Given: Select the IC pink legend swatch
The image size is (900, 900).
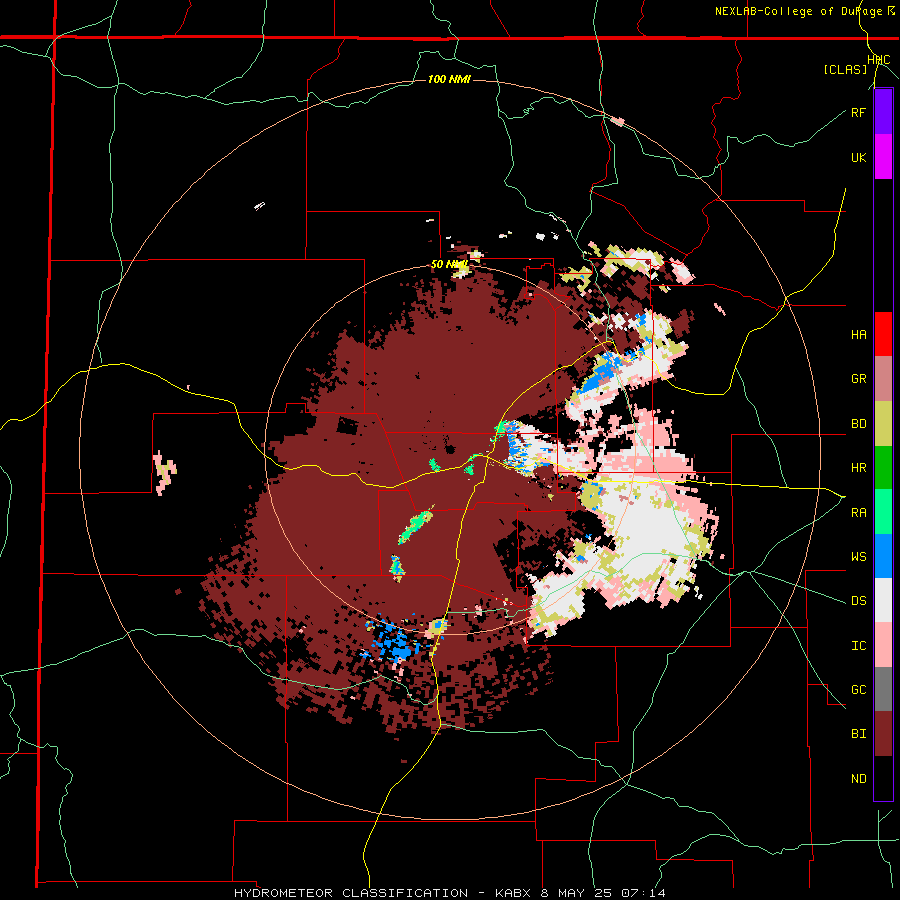Looking at the screenshot, I should [883, 645].
